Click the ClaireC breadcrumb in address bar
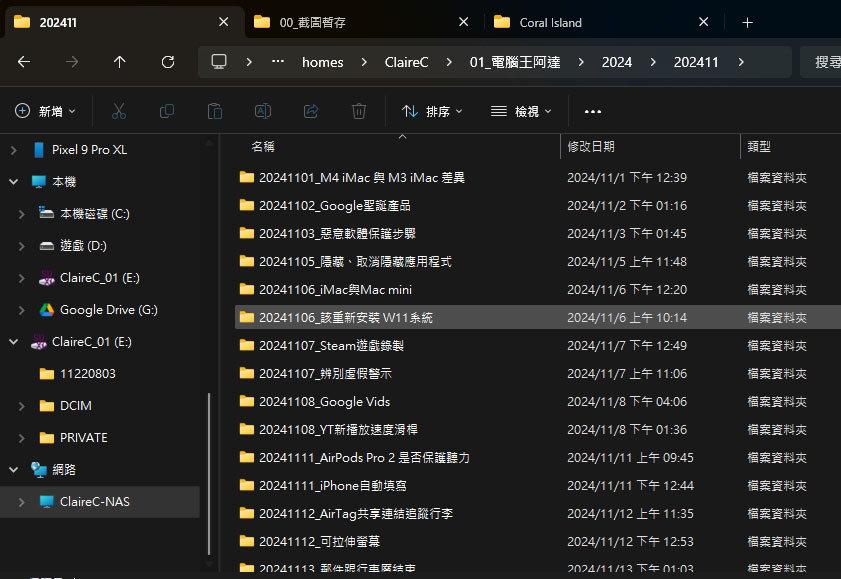Viewport: 841px width, 579px height. pyautogui.click(x=406, y=62)
